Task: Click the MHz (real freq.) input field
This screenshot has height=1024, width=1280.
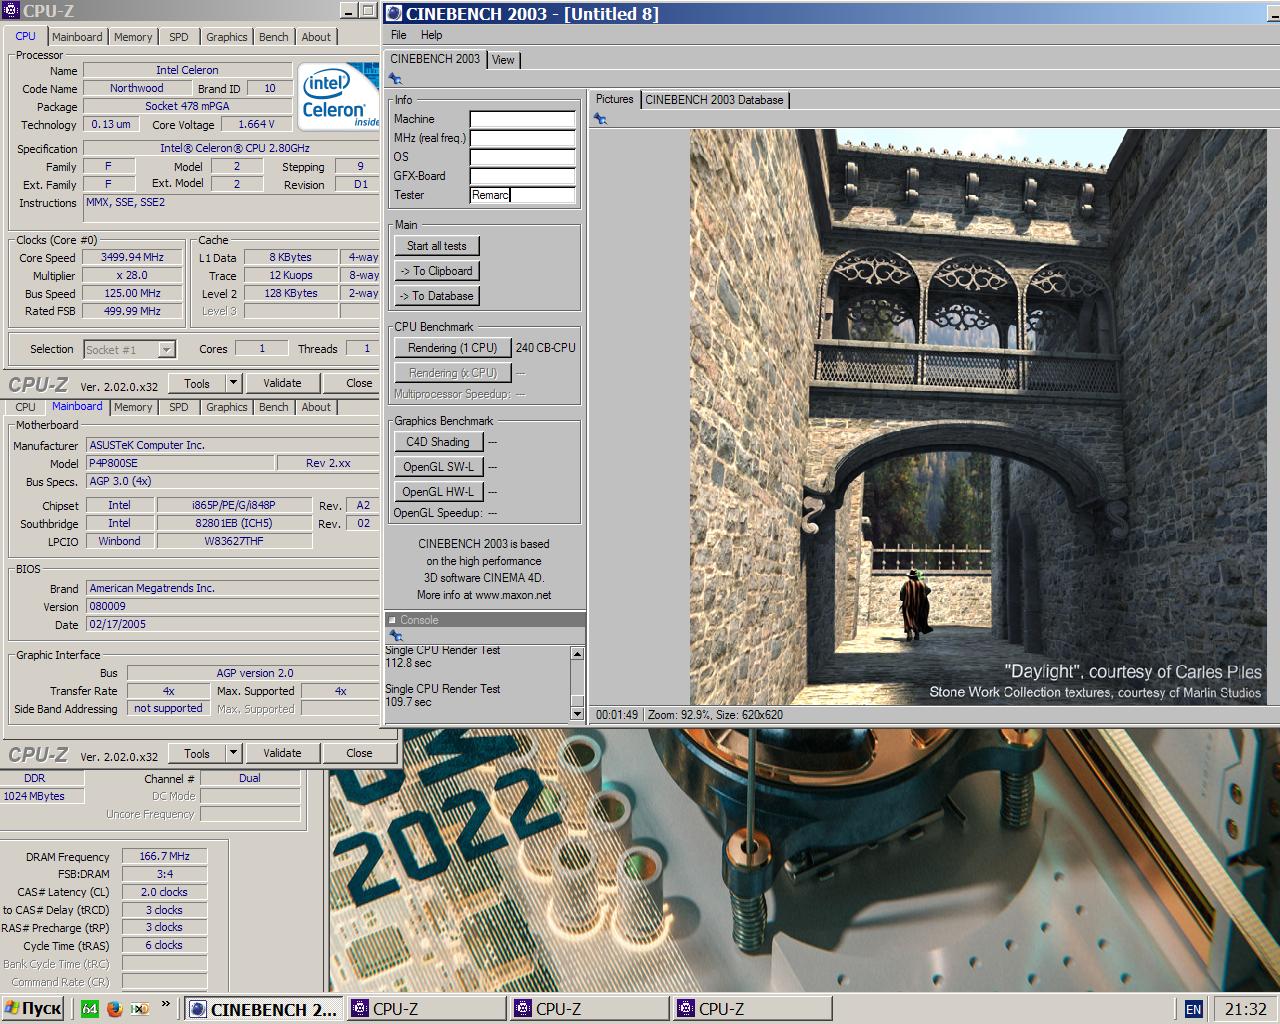Action: click(x=522, y=138)
